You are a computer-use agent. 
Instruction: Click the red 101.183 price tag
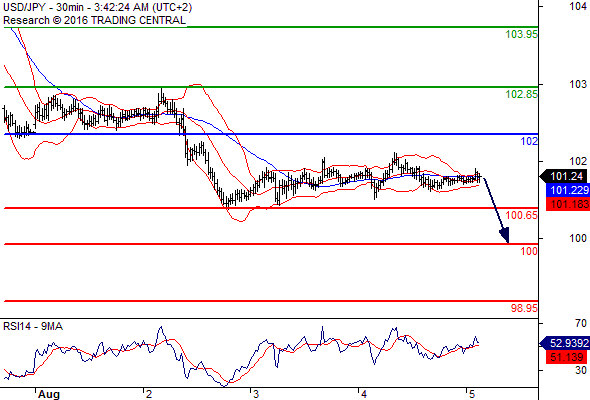(x=567, y=204)
